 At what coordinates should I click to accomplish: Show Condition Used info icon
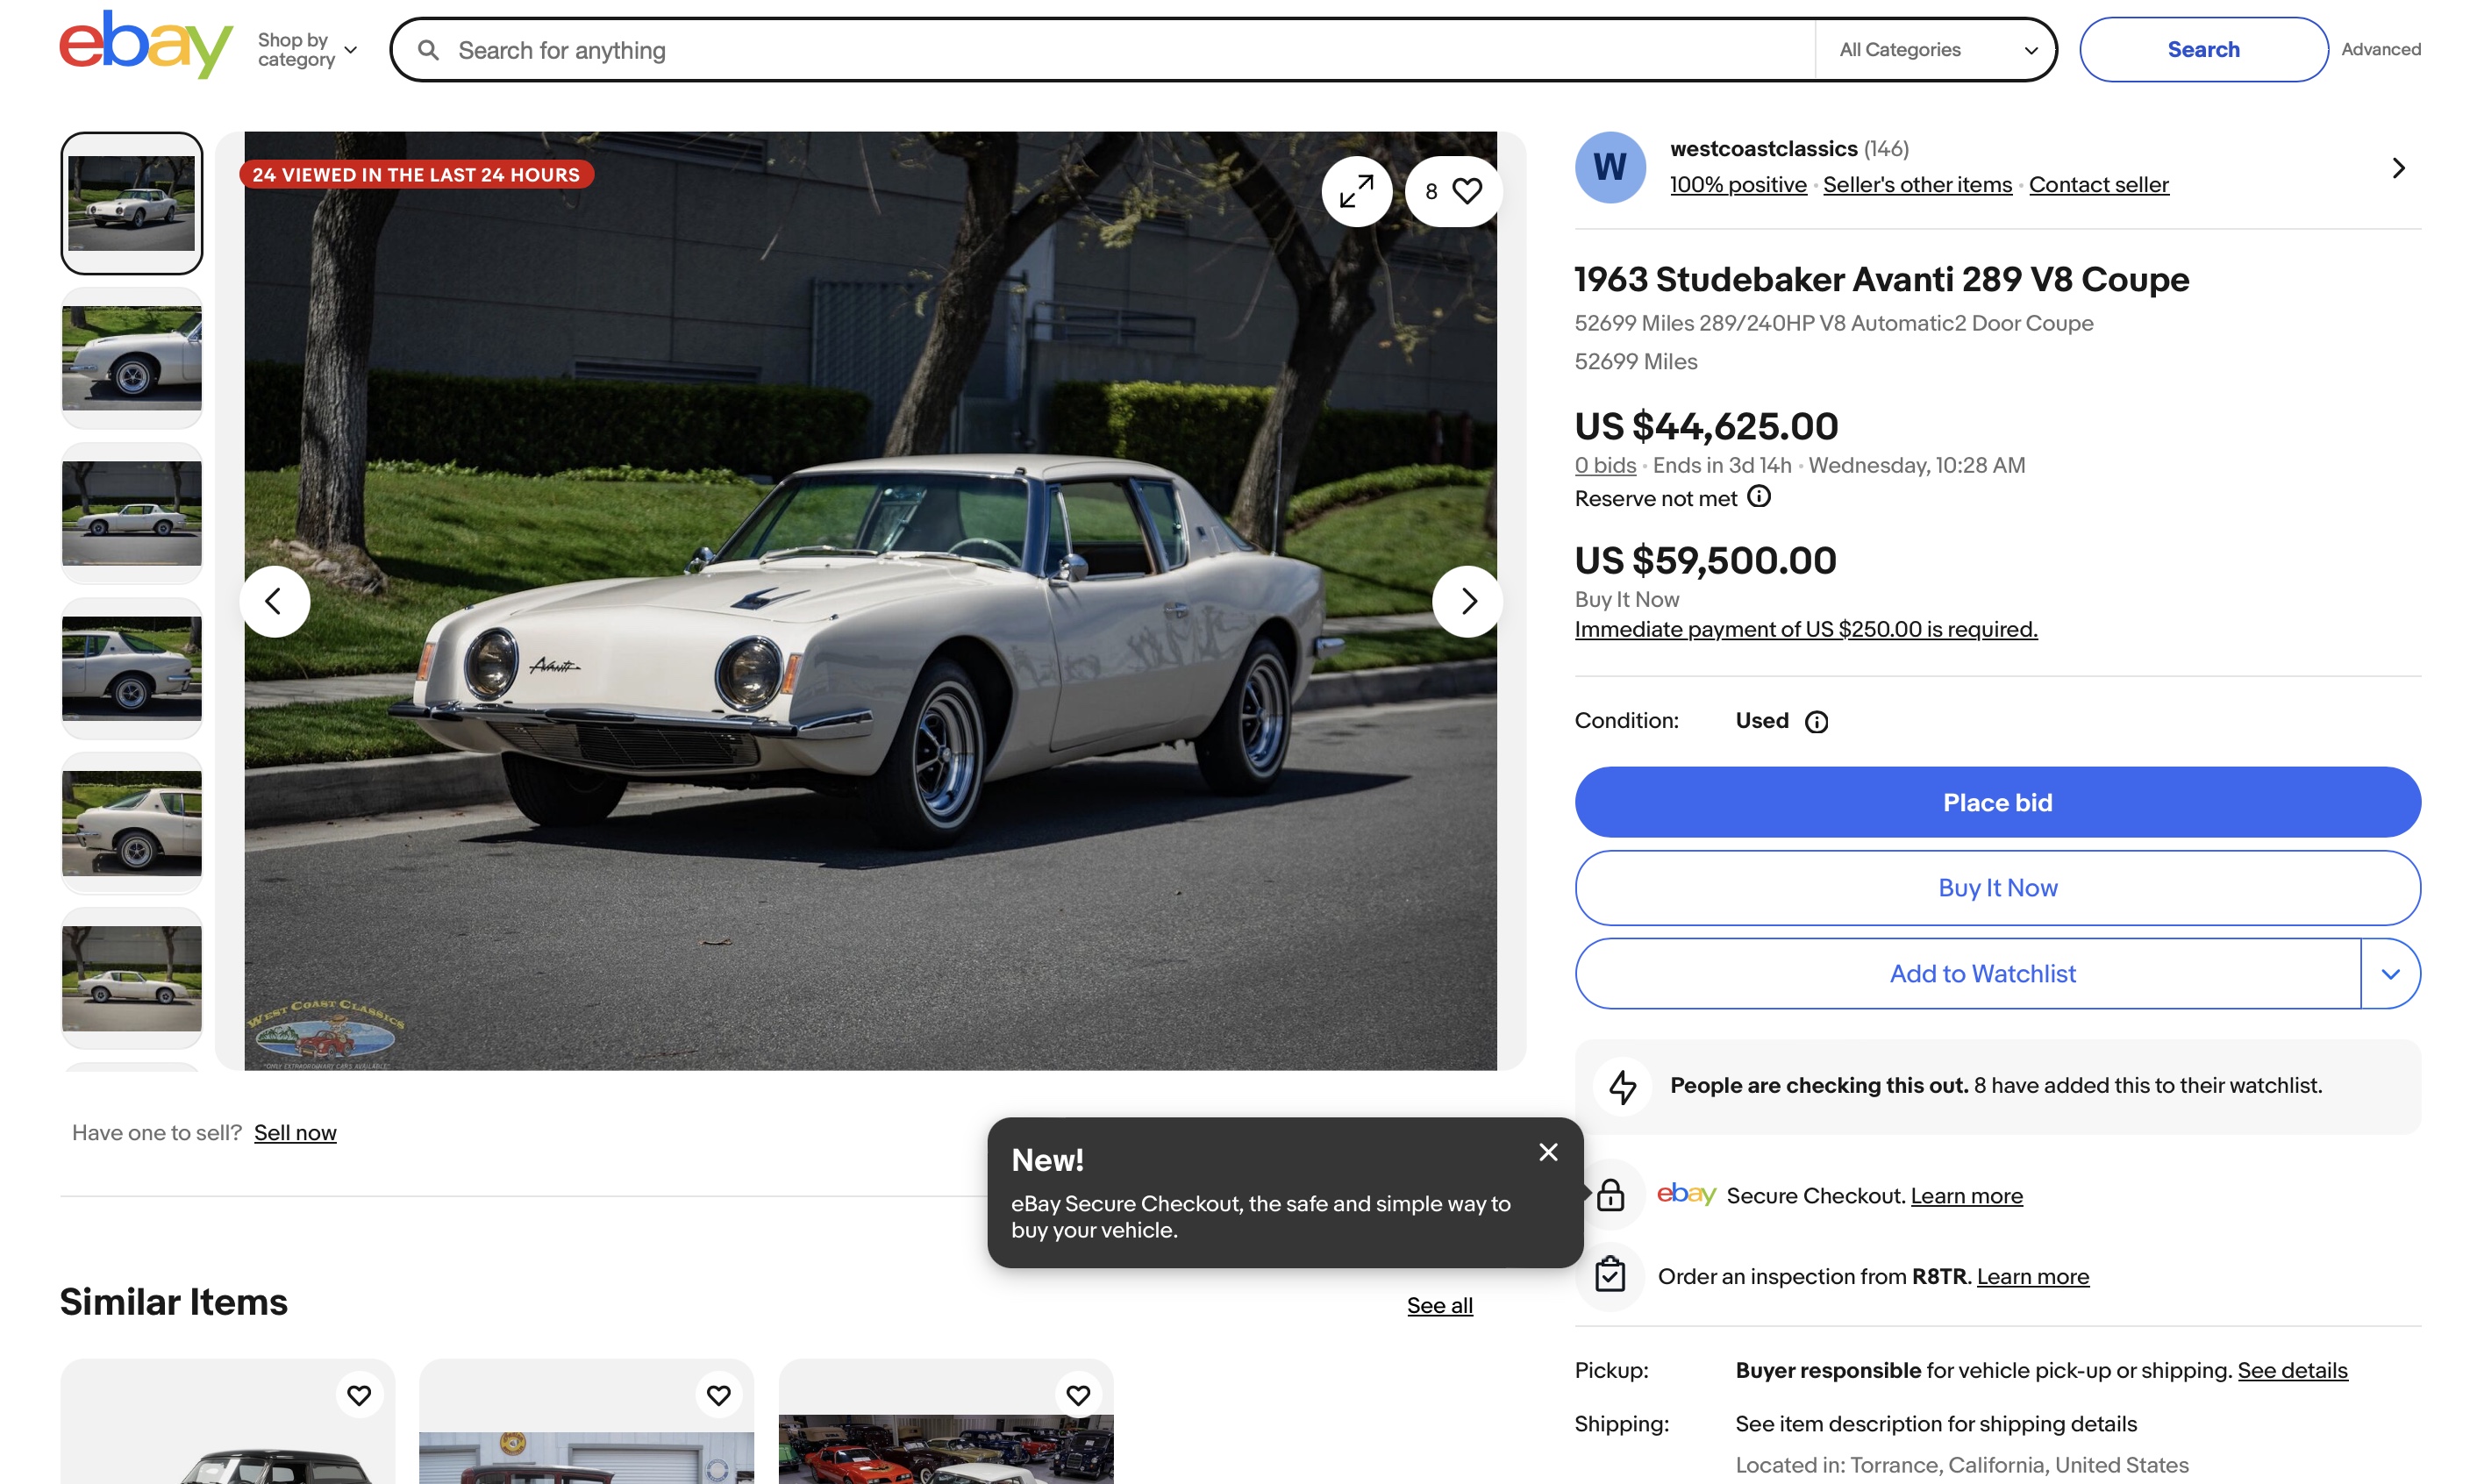1816,722
